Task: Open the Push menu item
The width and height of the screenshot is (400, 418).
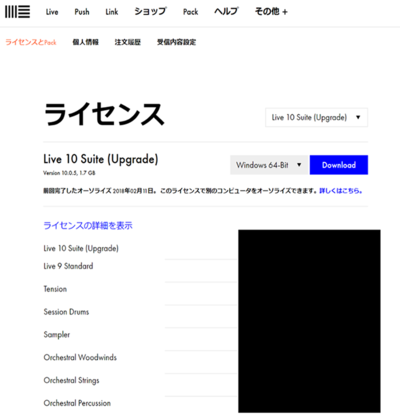Action: tap(82, 12)
